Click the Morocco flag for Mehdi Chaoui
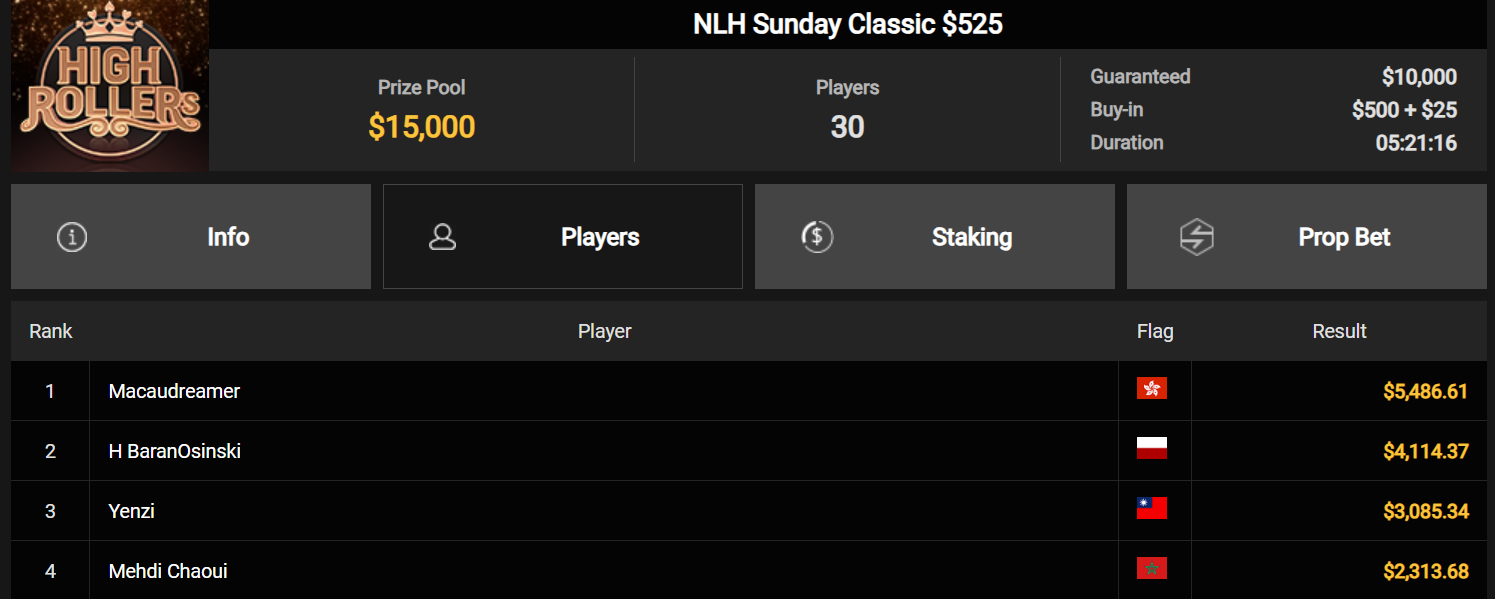Screen dimensions: 1495x599 [x=1152, y=569]
